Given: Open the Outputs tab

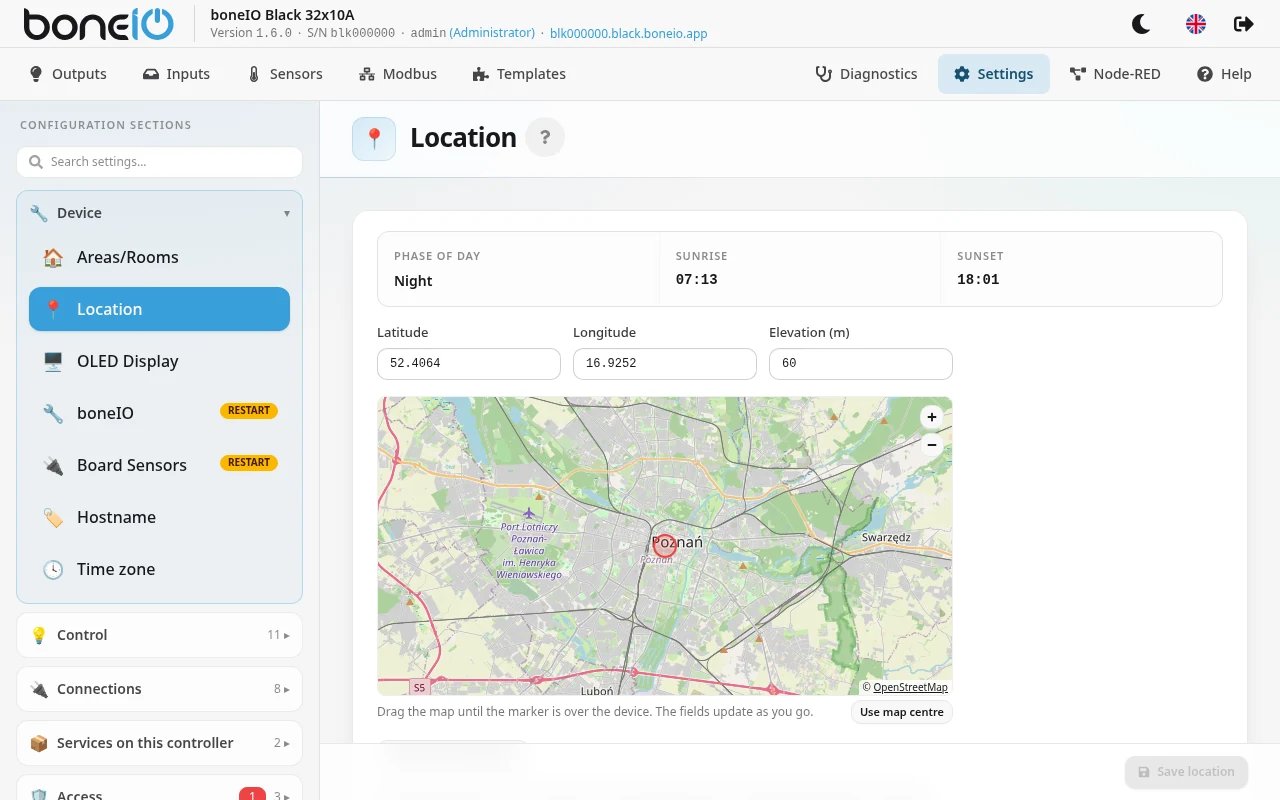Looking at the screenshot, I should point(68,74).
